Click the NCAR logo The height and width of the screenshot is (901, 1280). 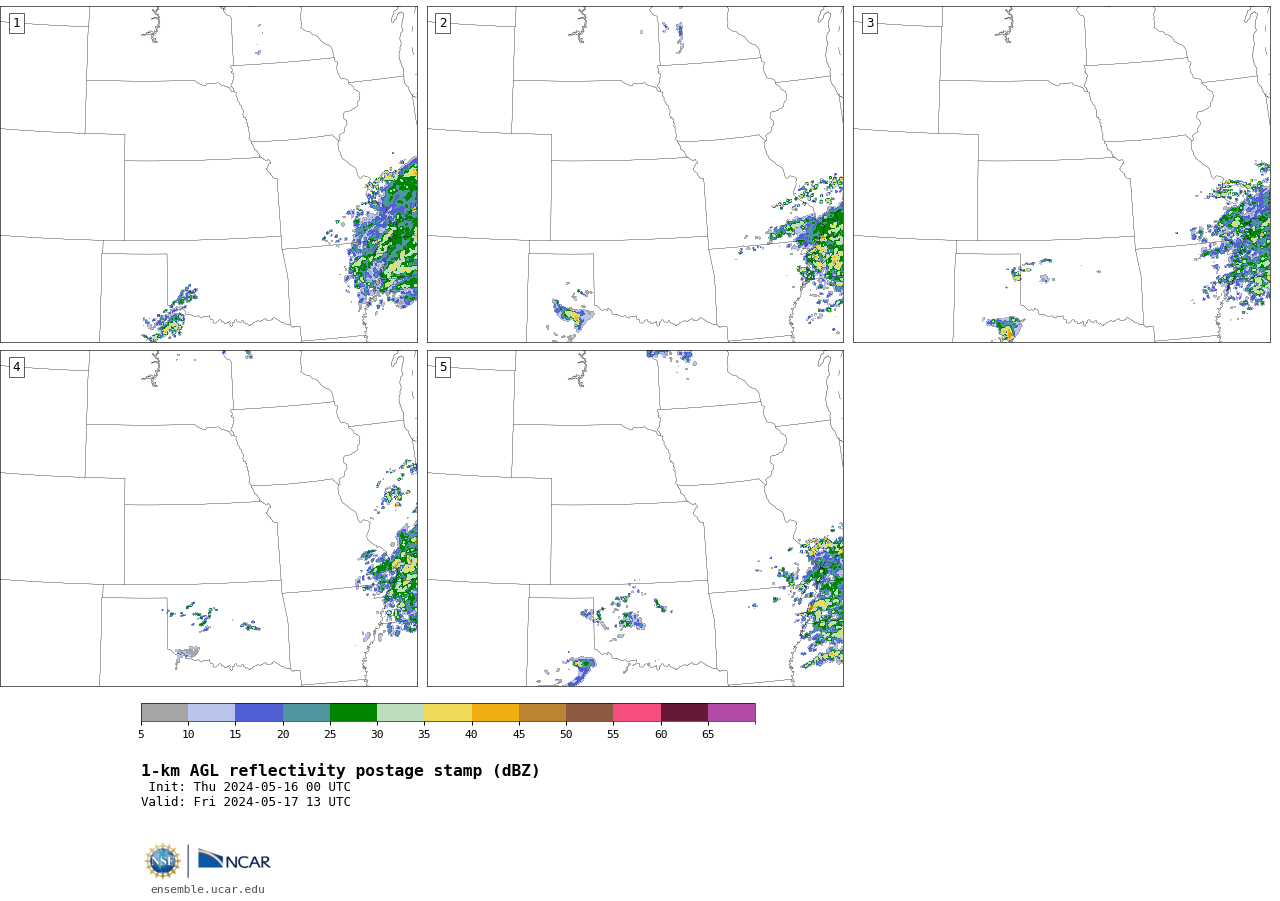pos(234,860)
